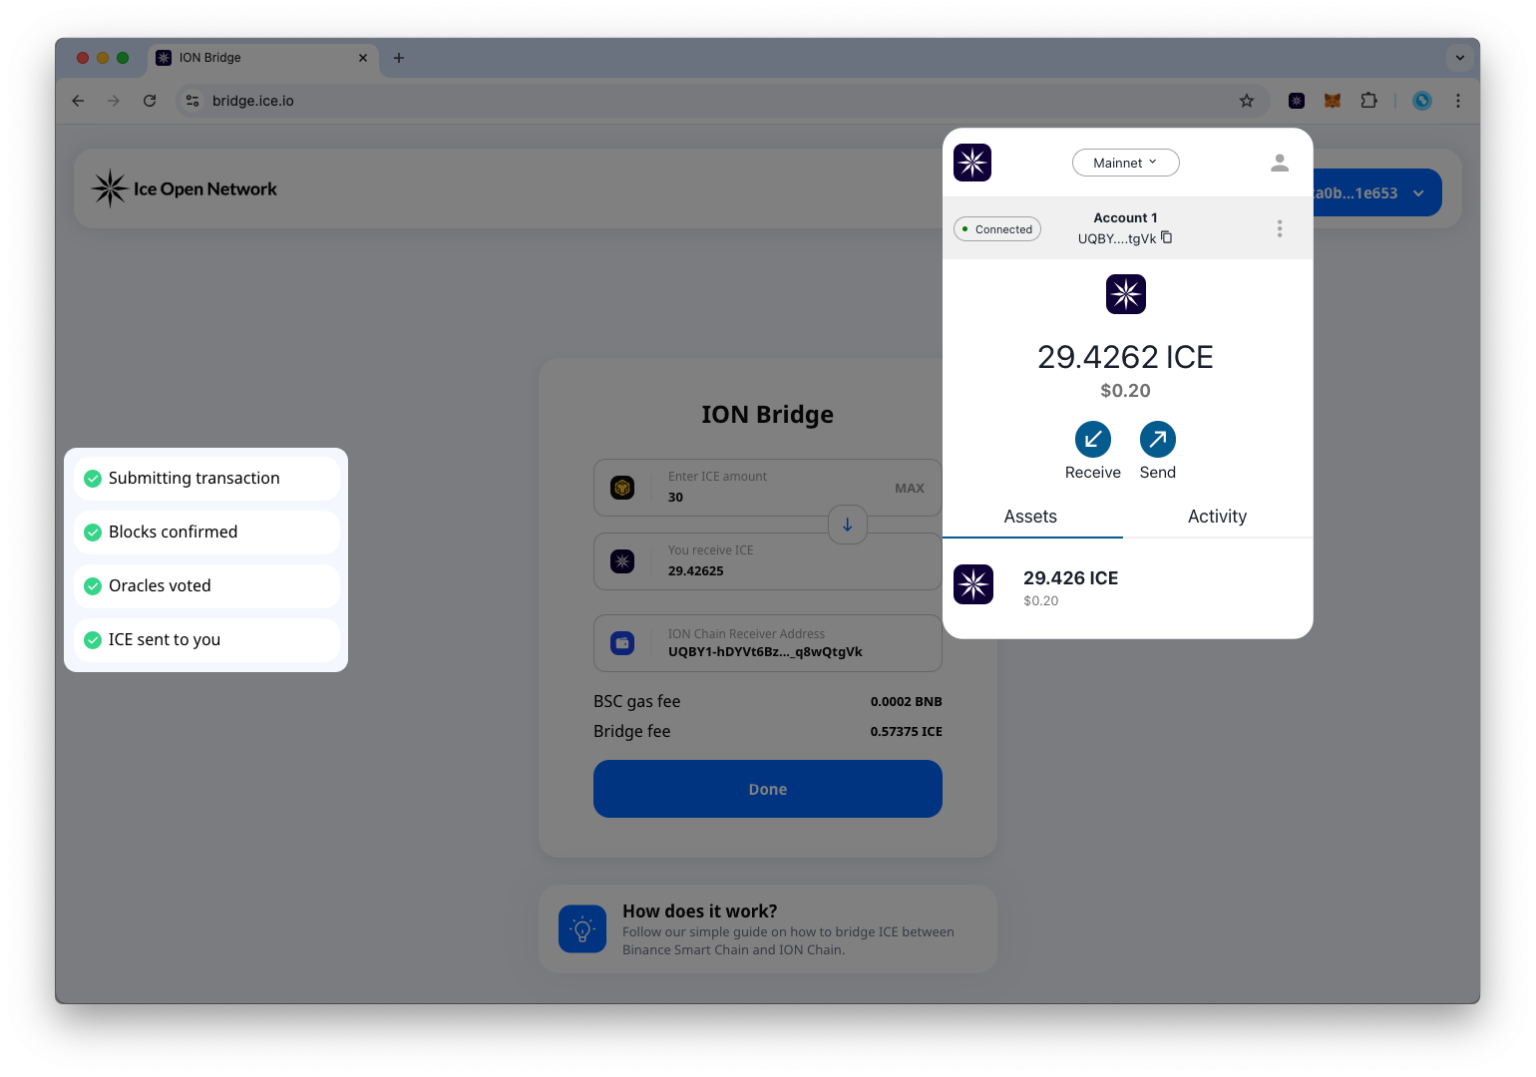Open the Mainnet network dropdown
The height and width of the screenshot is (1077, 1536).
tap(1125, 162)
